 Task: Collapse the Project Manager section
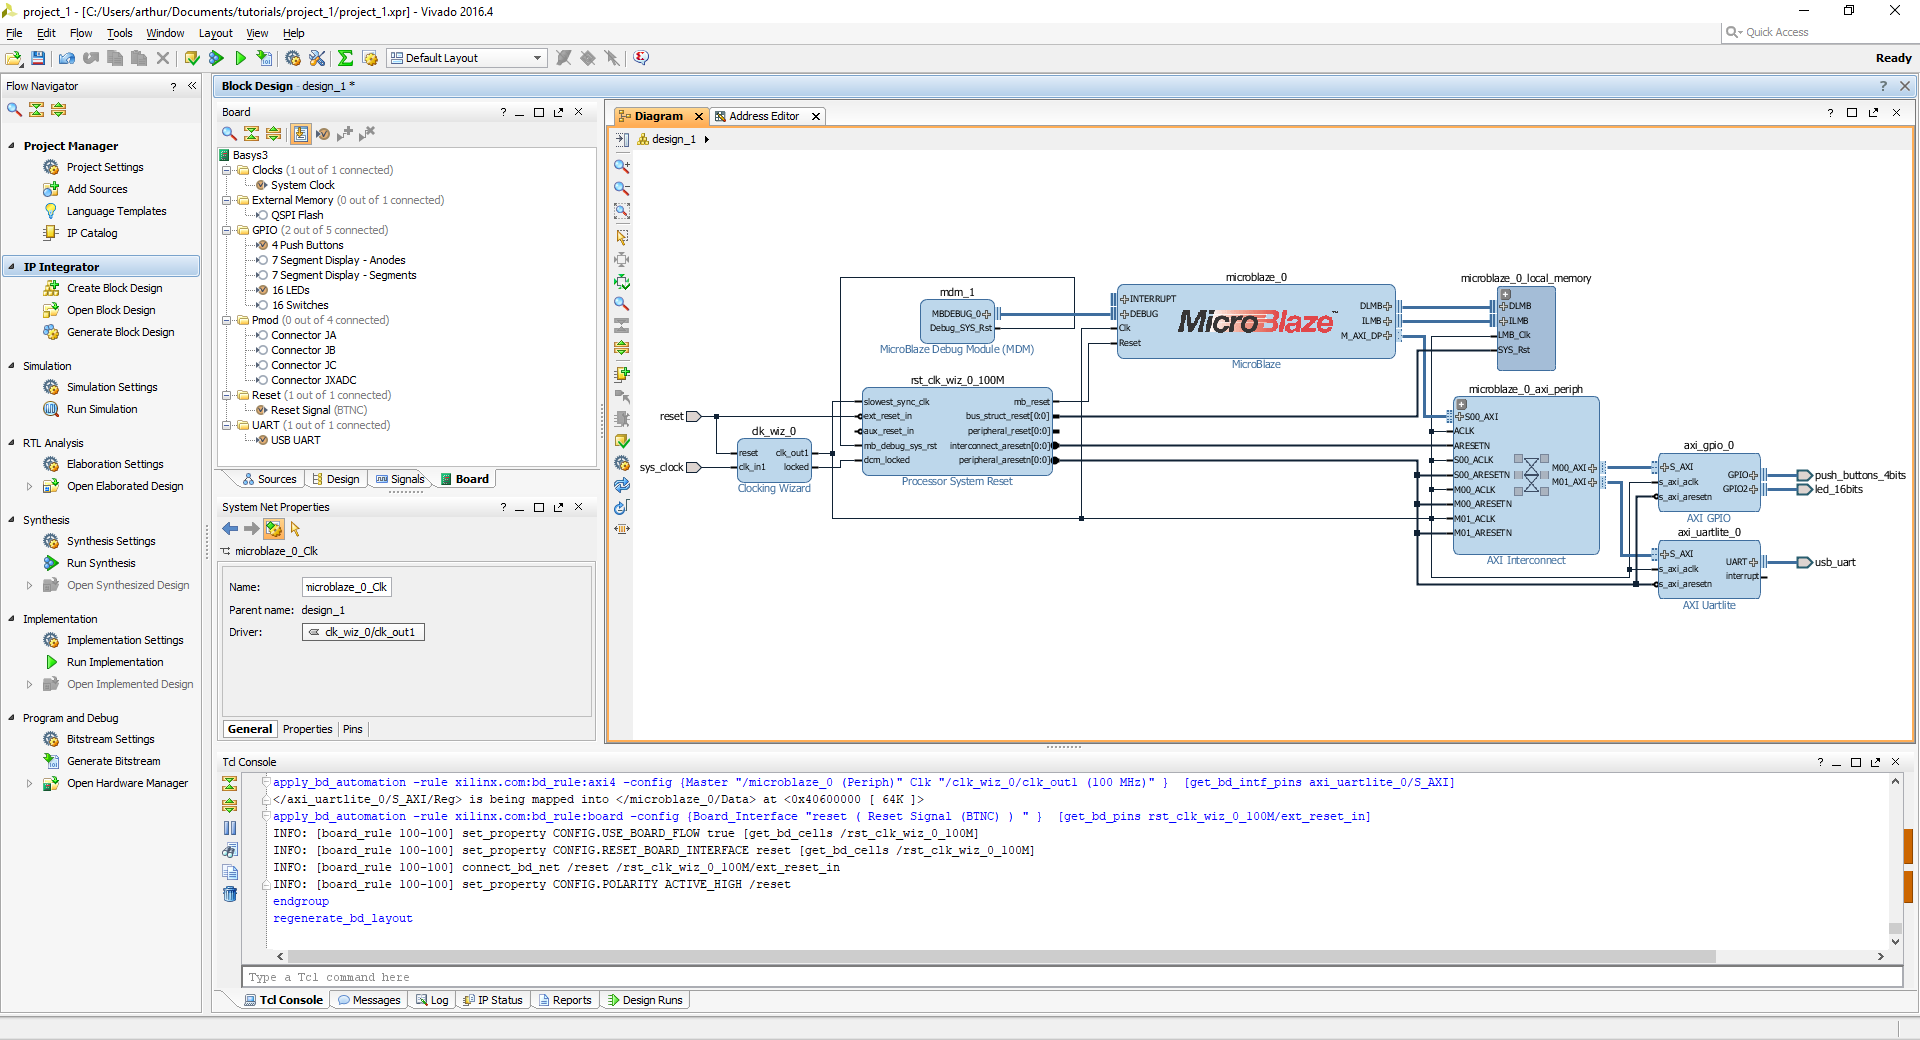pos(12,146)
